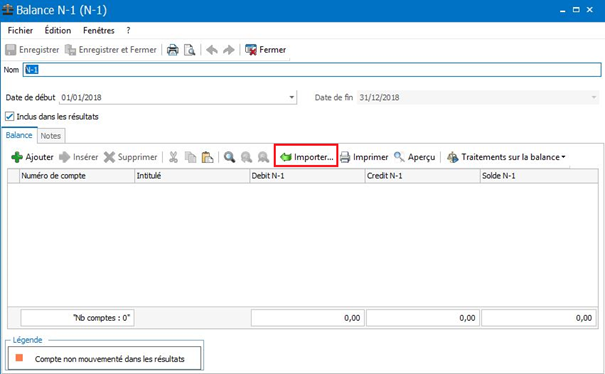The height and width of the screenshot is (374, 605).
Task: Click the undo arrow icon
Action: click(x=212, y=50)
